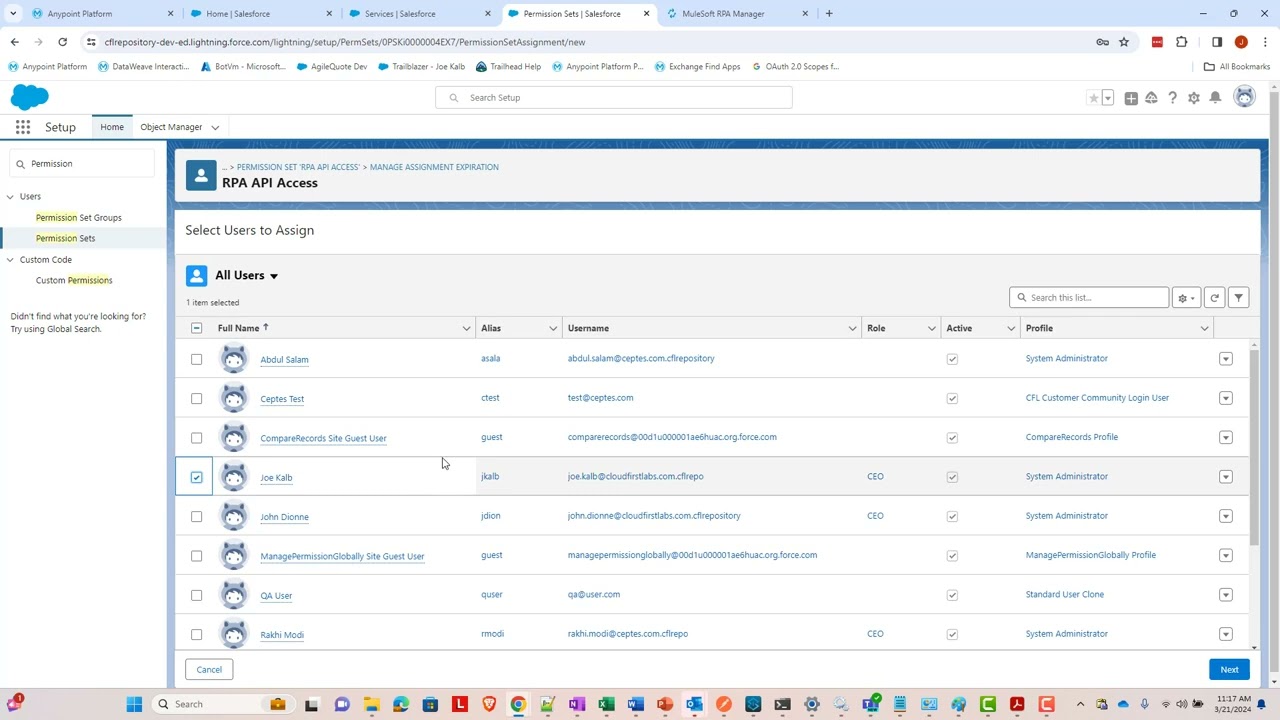The height and width of the screenshot is (720, 1280).
Task: Click the Search Setup field
Action: [x=614, y=98]
